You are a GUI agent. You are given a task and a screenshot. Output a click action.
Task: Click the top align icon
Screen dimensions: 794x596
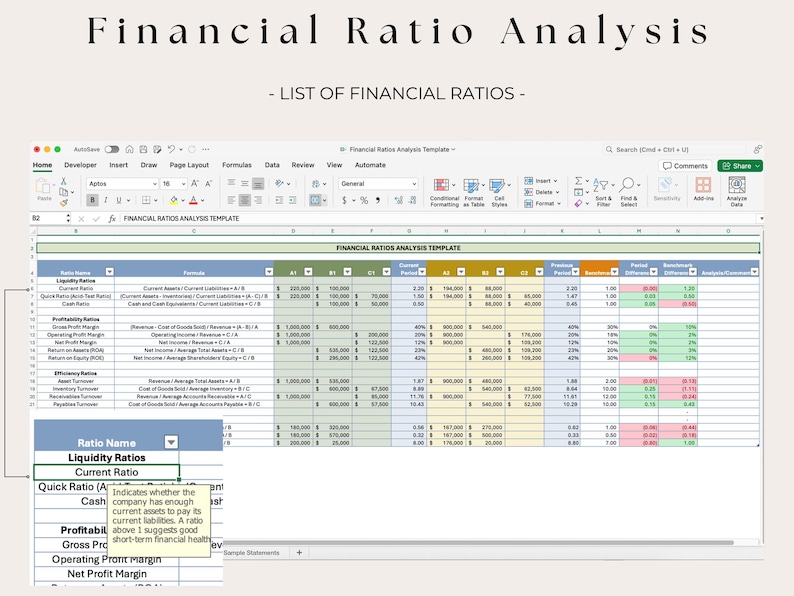click(x=231, y=183)
